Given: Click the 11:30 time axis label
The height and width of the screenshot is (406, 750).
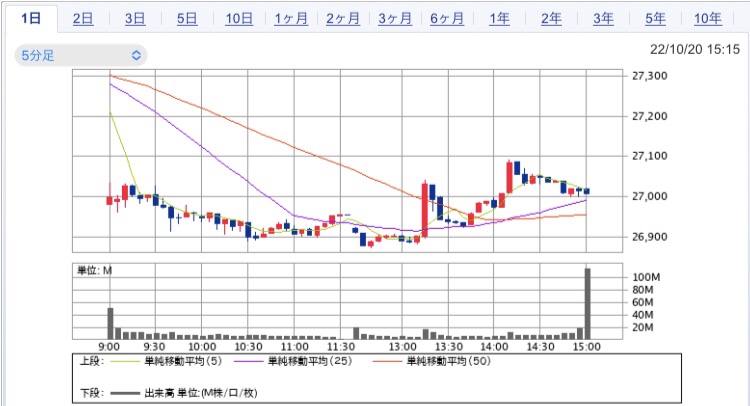Looking at the screenshot, I should [x=341, y=347].
